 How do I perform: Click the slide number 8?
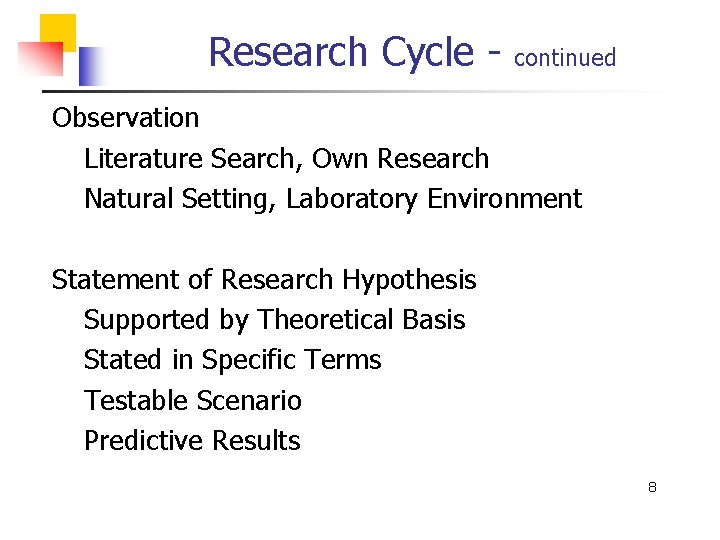click(x=652, y=488)
